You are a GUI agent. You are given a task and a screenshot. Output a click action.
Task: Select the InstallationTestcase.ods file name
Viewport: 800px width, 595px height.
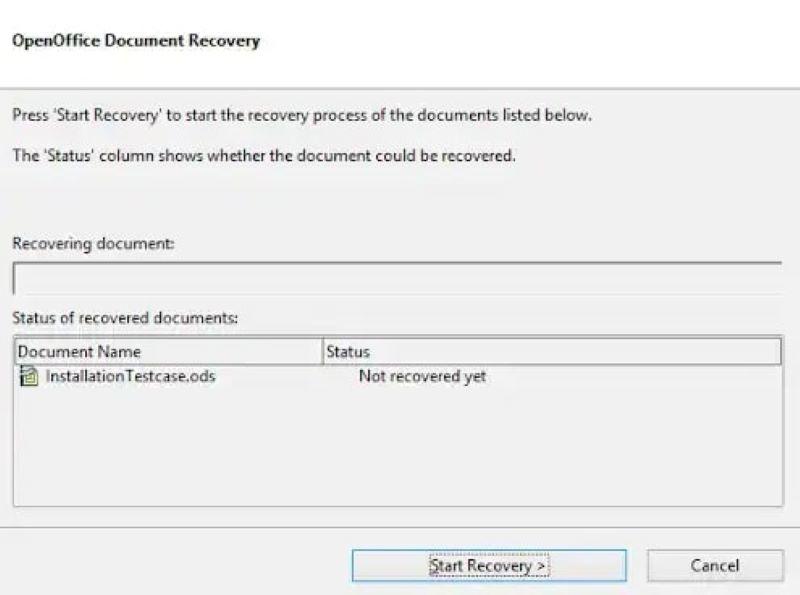pyautogui.click(x=131, y=376)
